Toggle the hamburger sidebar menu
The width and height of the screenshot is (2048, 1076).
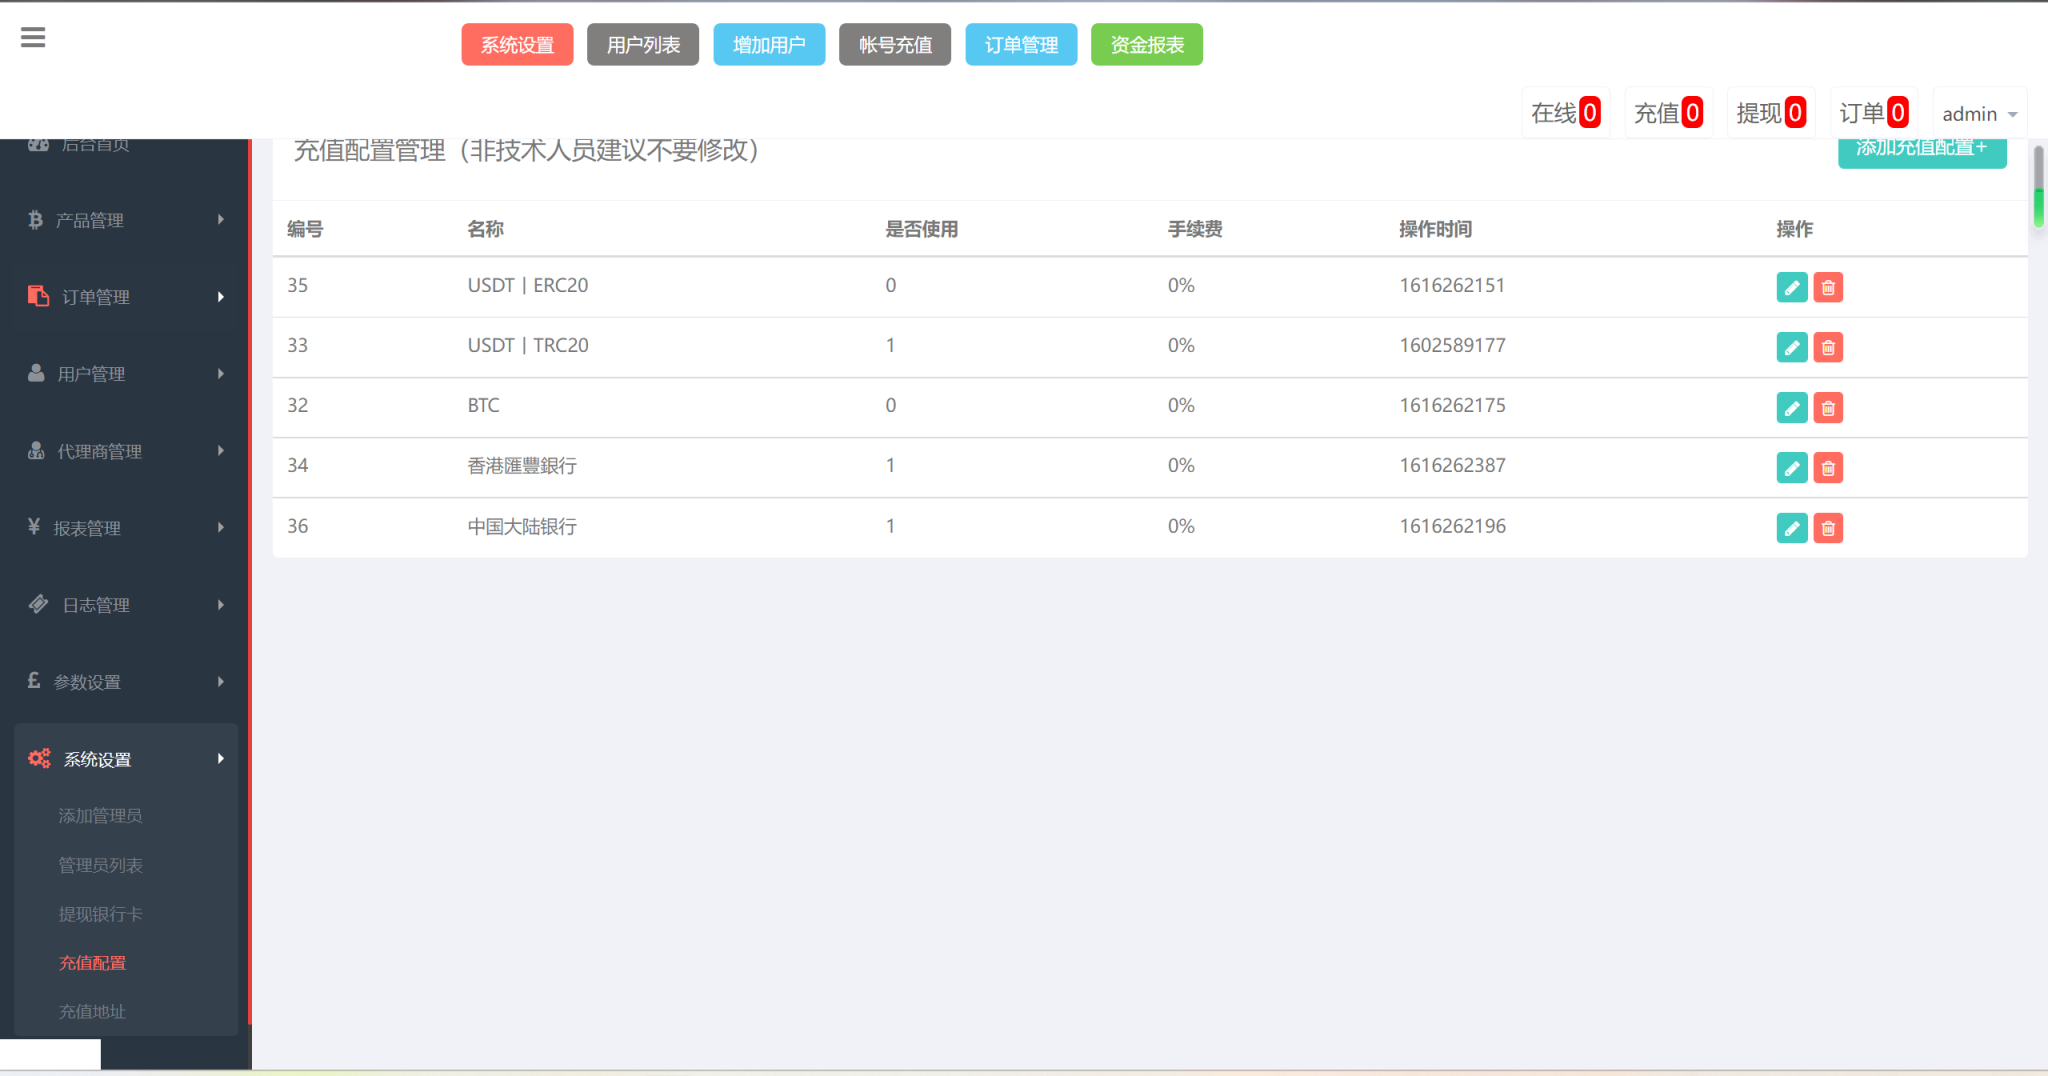pyautogui.click(x=33, y=38)
